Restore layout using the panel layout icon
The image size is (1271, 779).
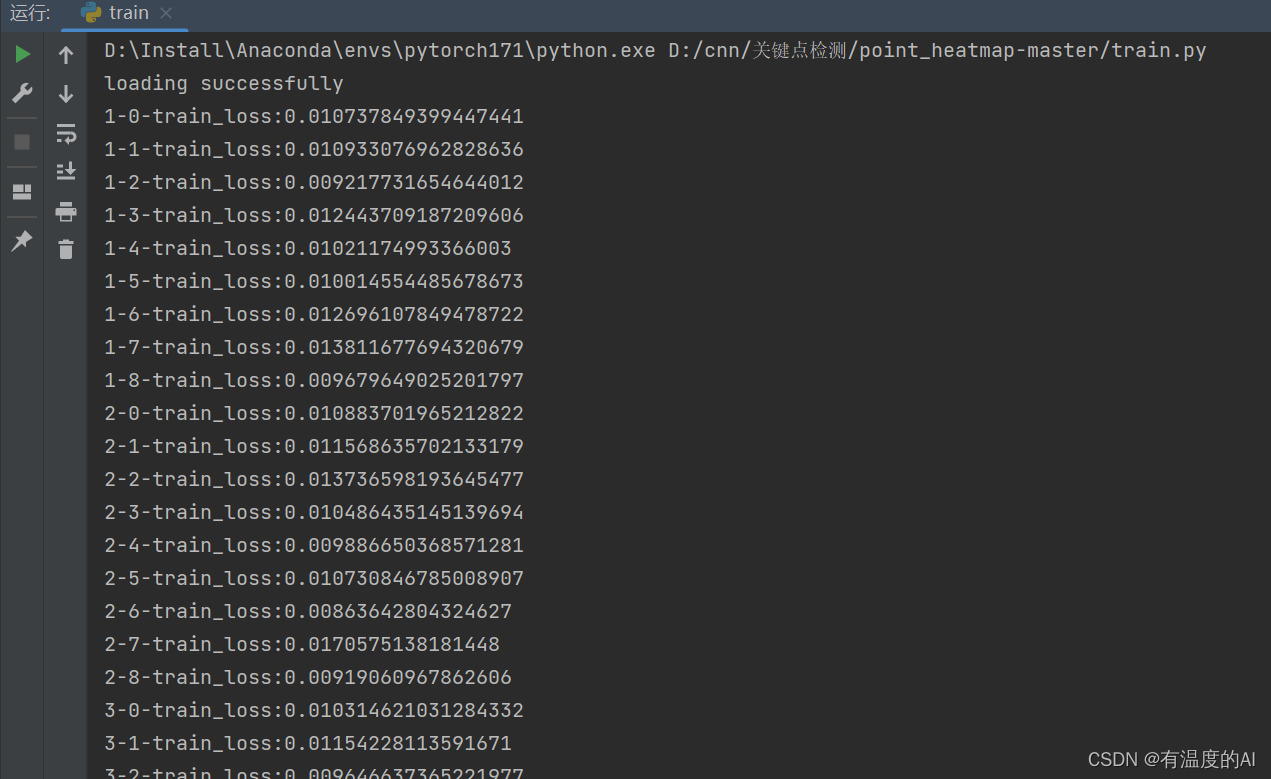tap(22, 192)
